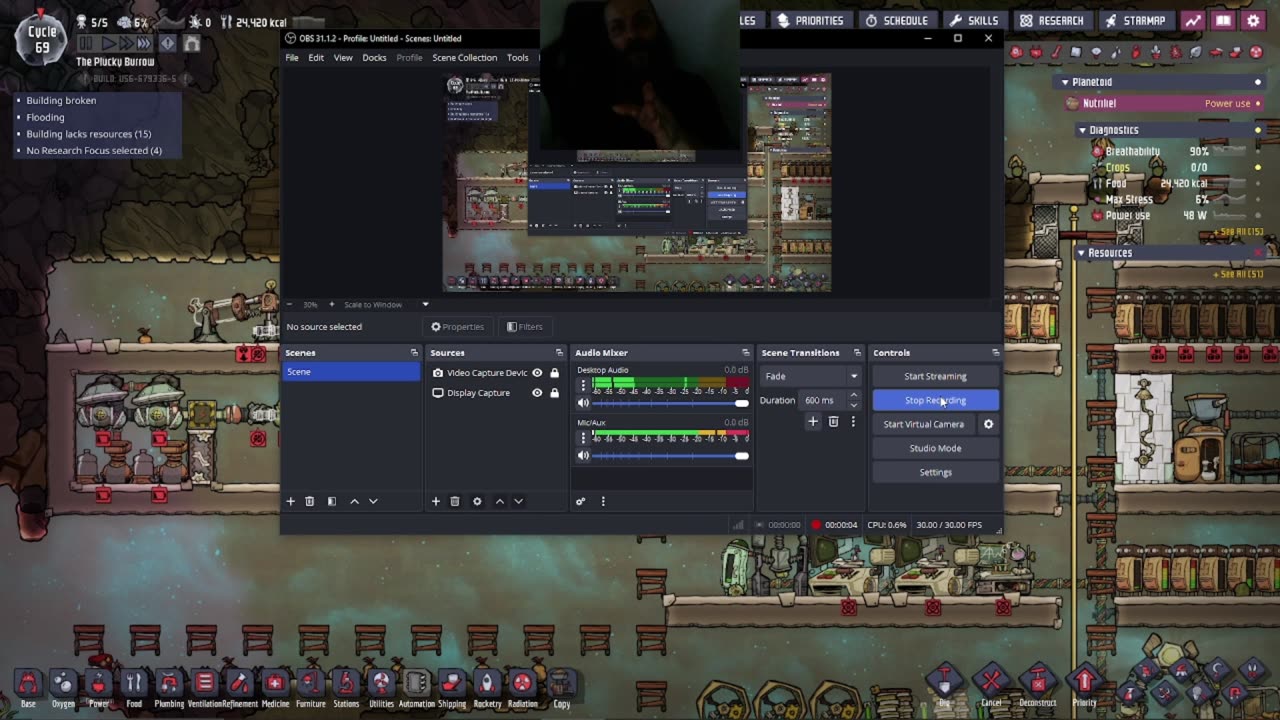Toggle visibility of Display Capture source
This screenshot has height=720, width=1280.
tap(537, 393)
